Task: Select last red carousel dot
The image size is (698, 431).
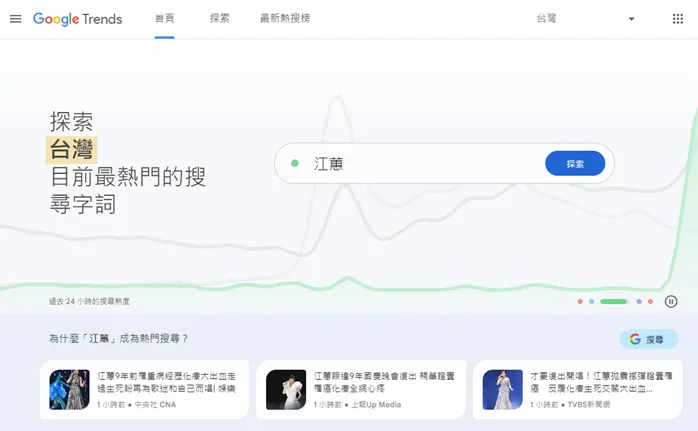Action: [650, 301]
